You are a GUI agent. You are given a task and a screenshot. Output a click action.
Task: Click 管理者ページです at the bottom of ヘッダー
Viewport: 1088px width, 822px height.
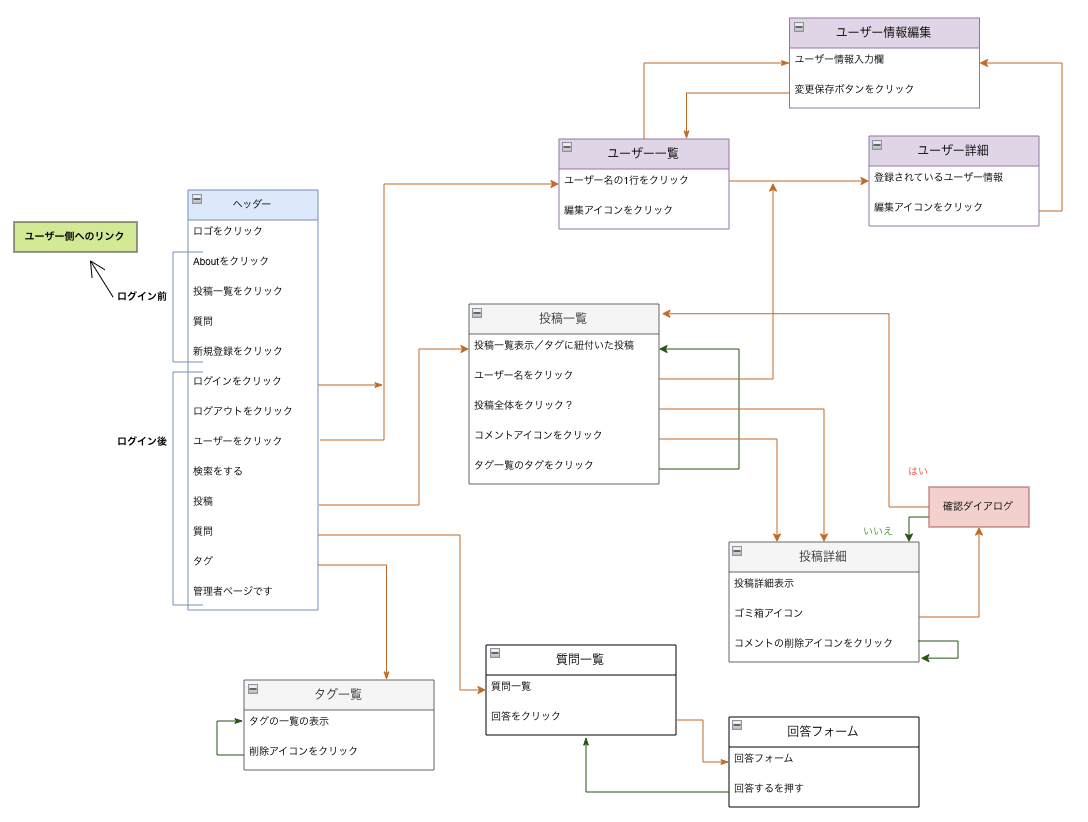(x=233, y=591)
